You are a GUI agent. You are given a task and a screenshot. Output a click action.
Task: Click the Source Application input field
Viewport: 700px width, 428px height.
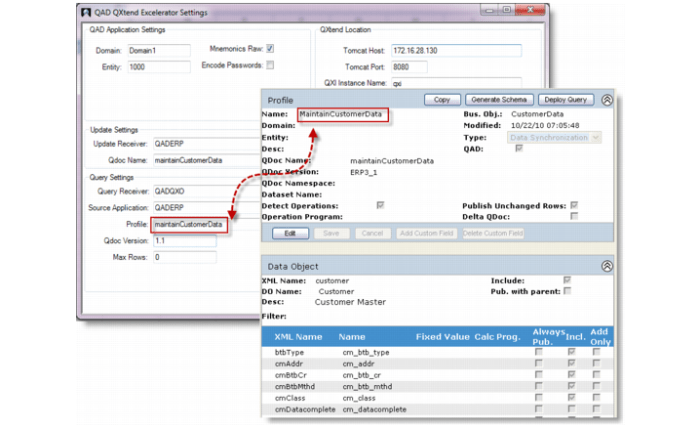tap(207, 208)
